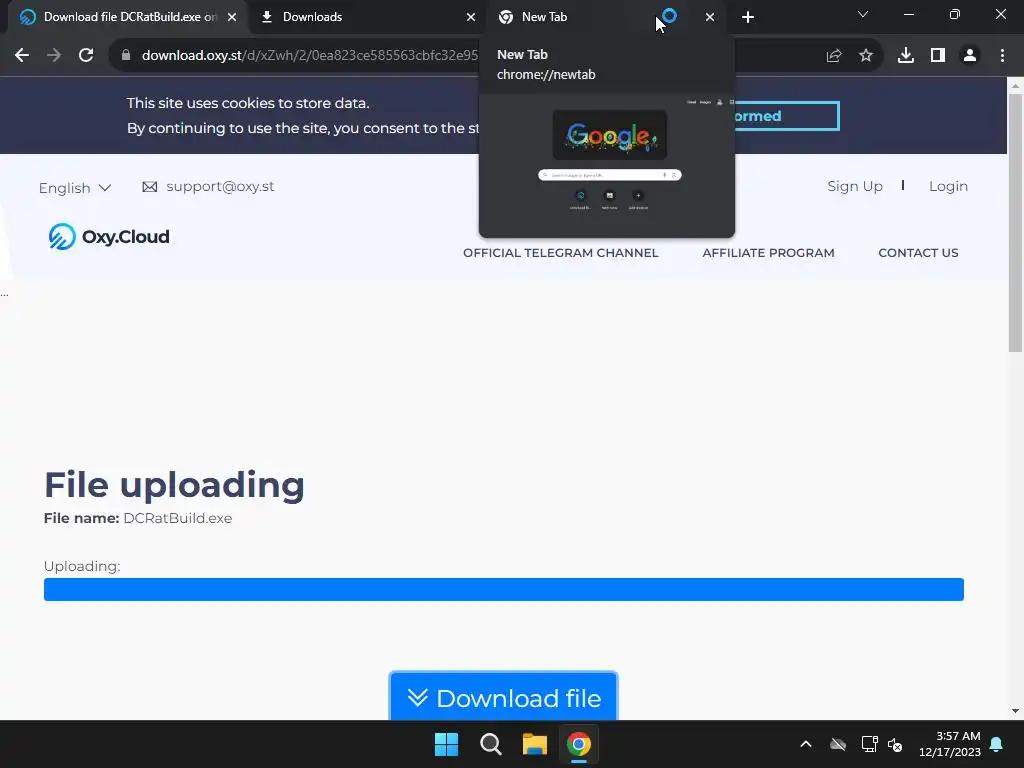Click the browser back arrow
Viewport: 1024px width, 768px height.
coord(22,56)
